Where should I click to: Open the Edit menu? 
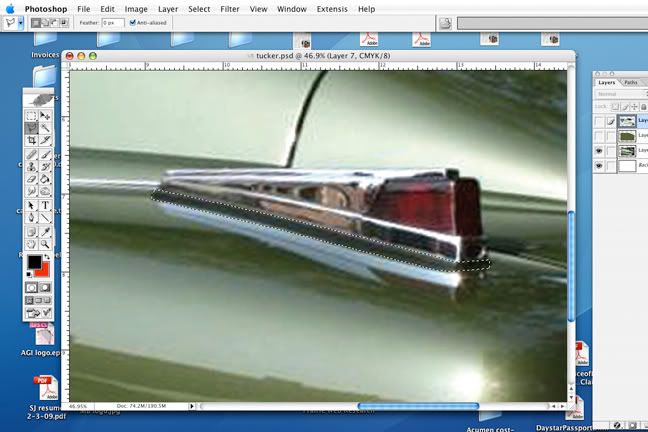(x=107, y=9)
